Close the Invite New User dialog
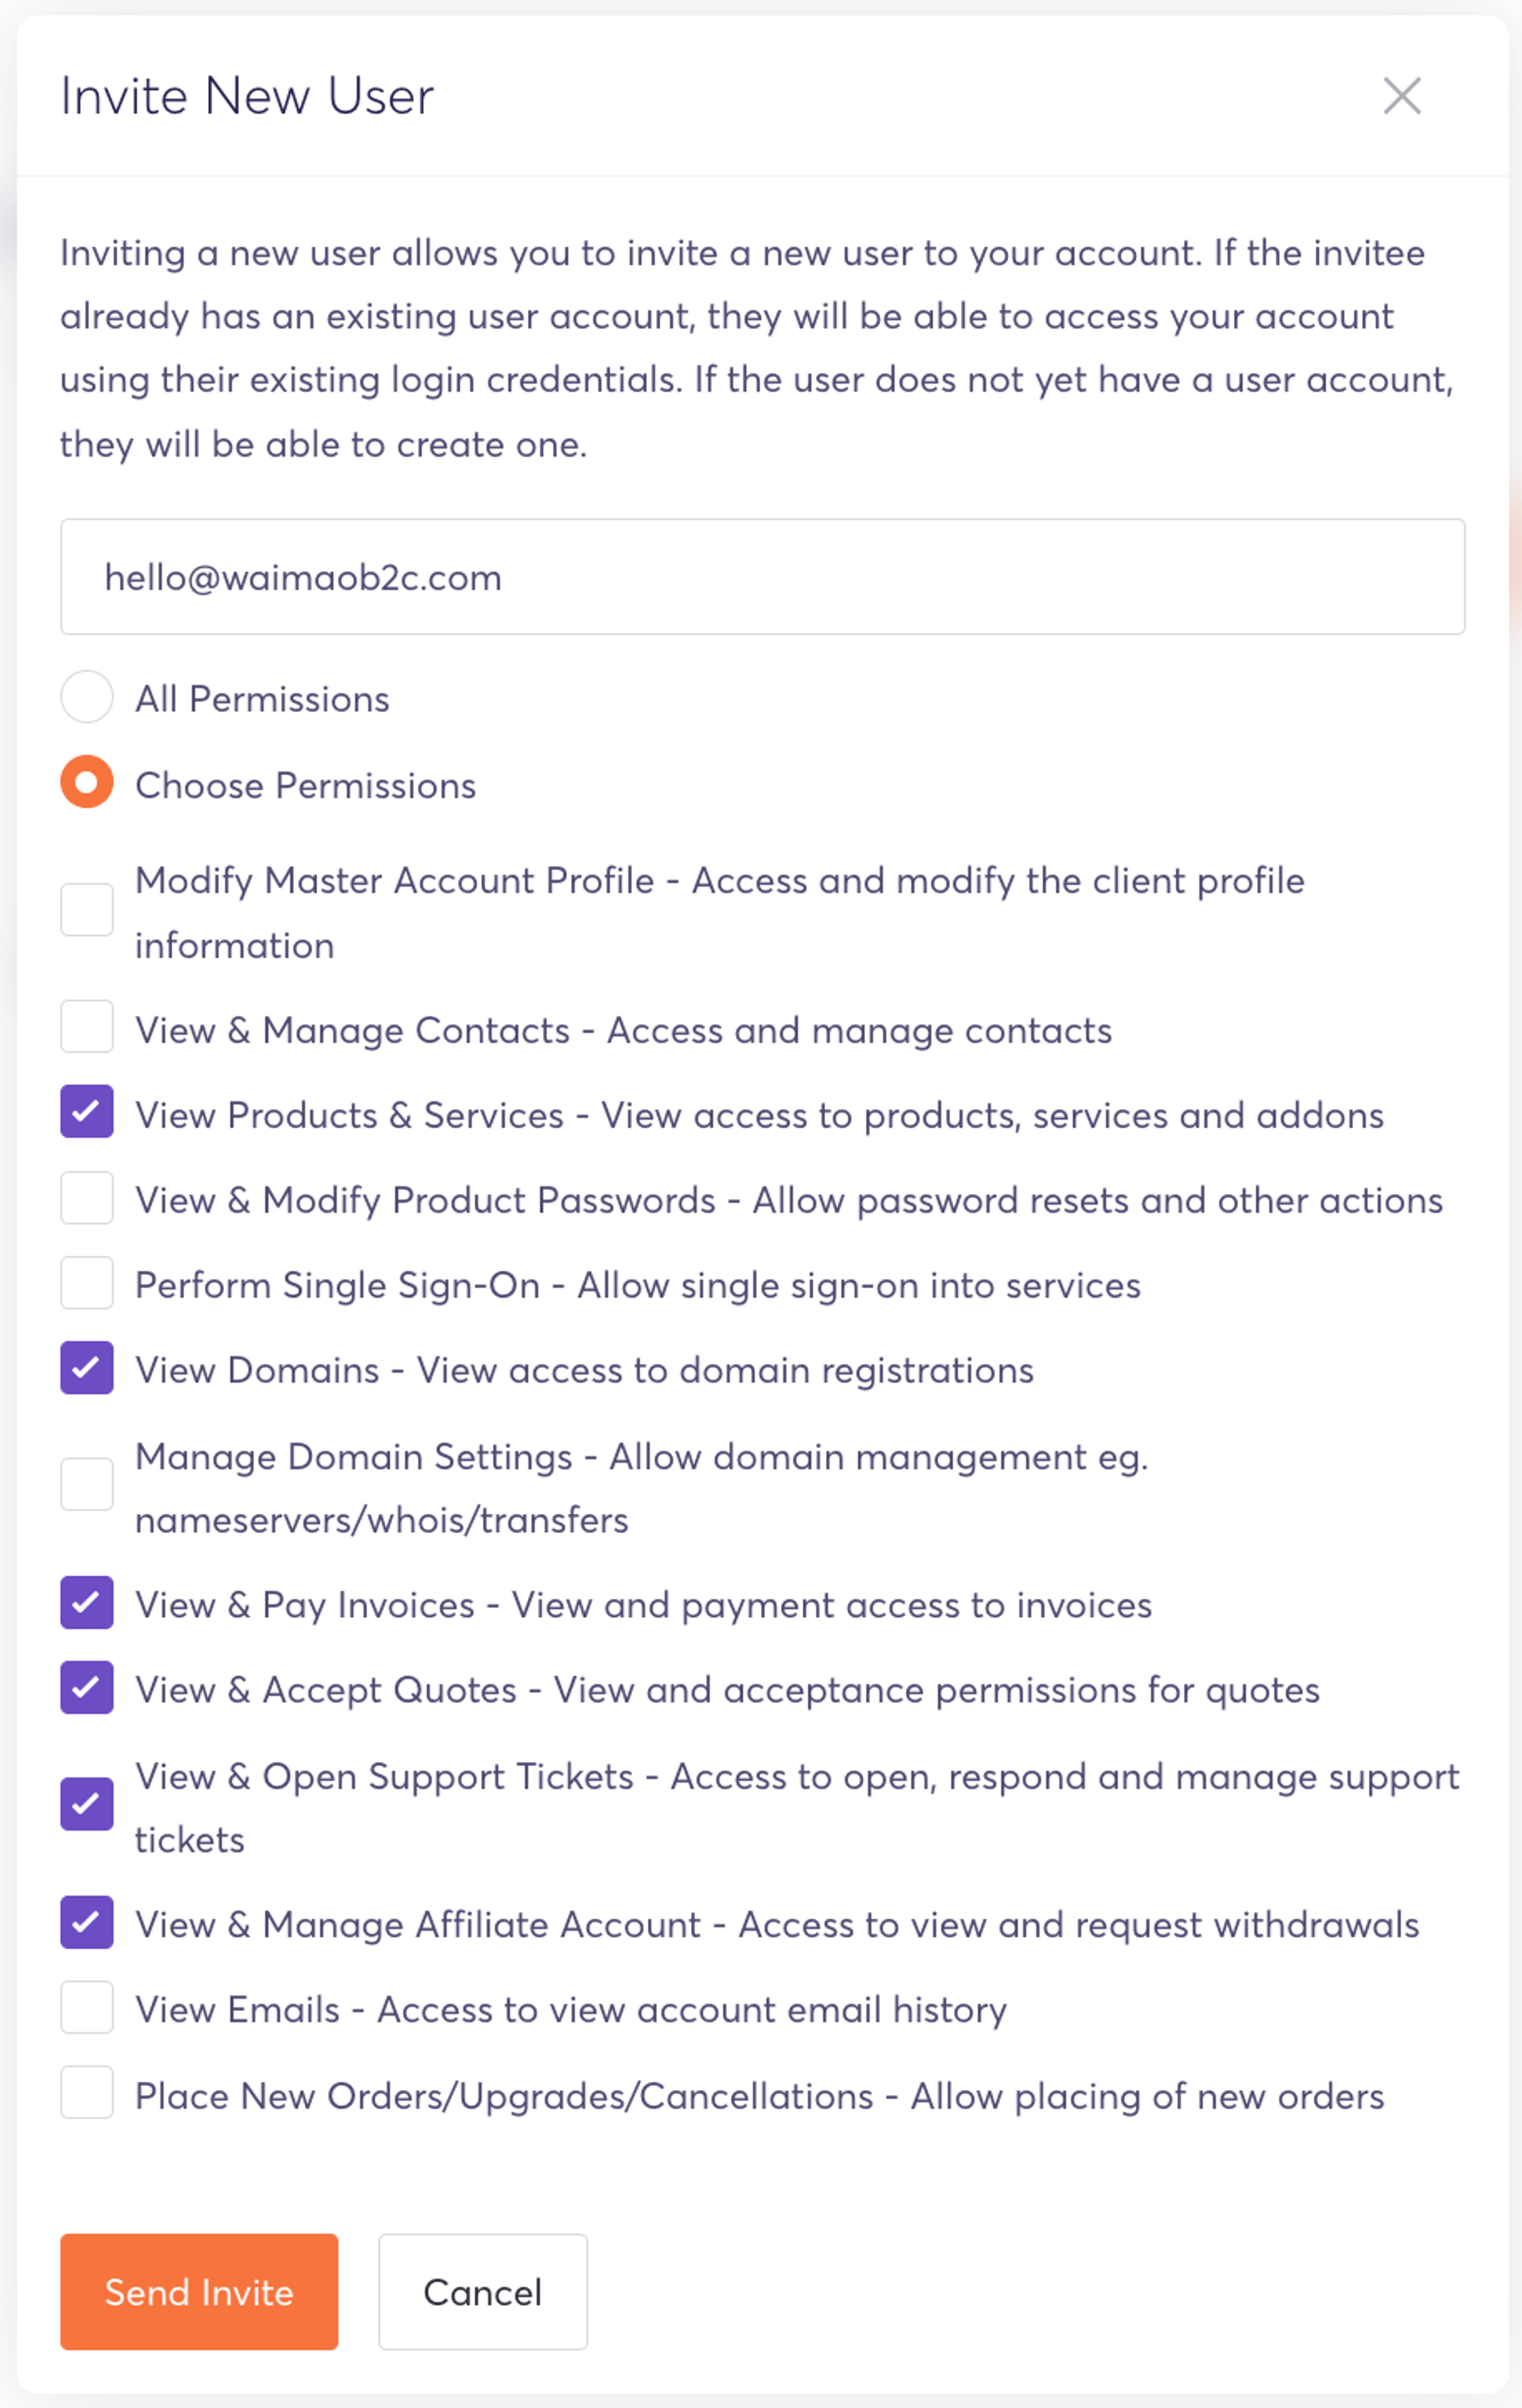The height and width of the screenshot is (2408, 1522). click(x=1401, y=96)
